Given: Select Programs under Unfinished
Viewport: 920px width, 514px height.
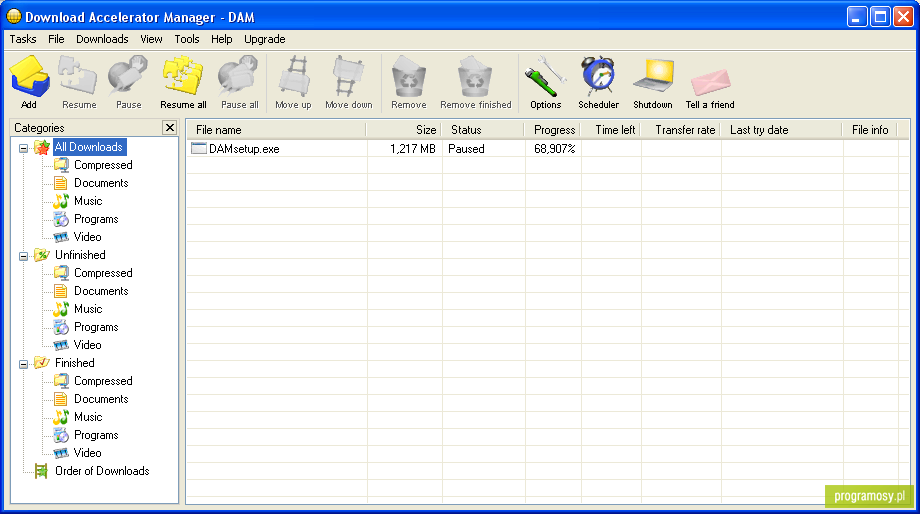Looking at the screenshot, I should [x=96, y=327].
